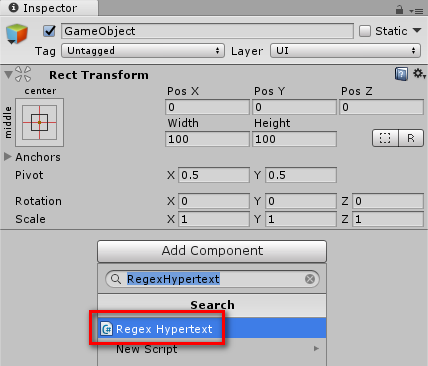
Task: Click the Height field
Action: (294, 139)
